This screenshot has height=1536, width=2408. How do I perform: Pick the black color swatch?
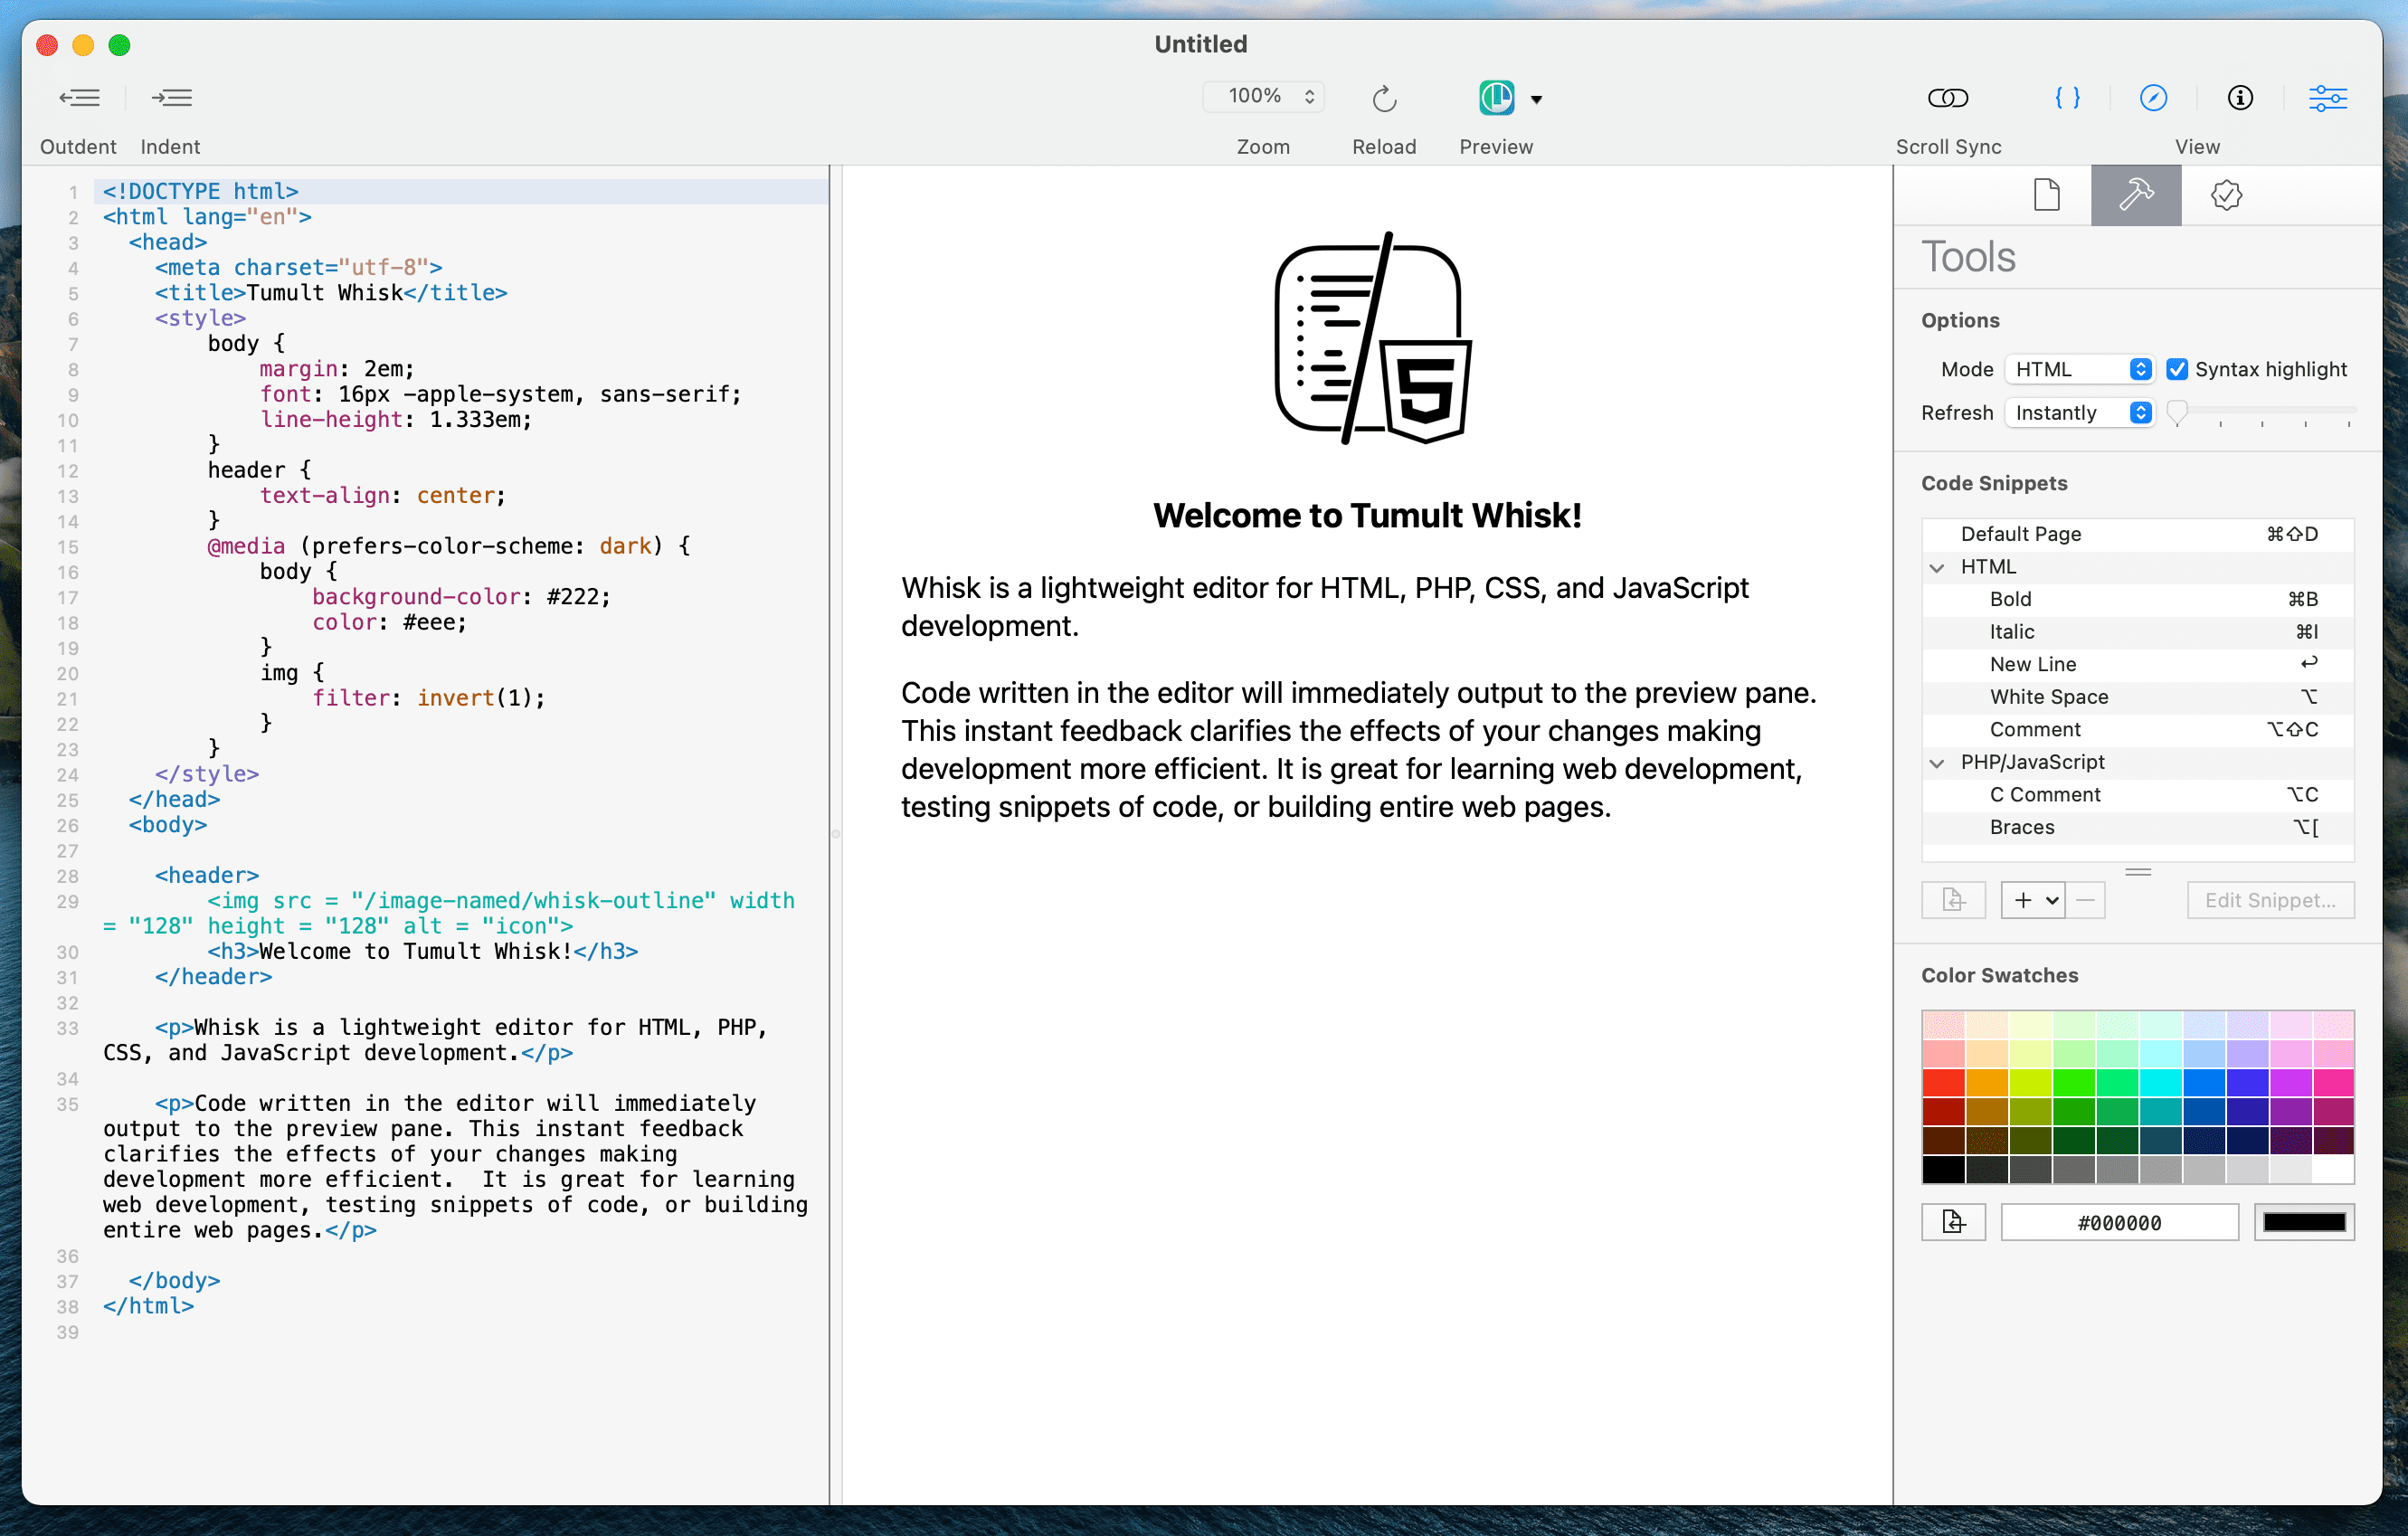(x=1944, y=1169)
